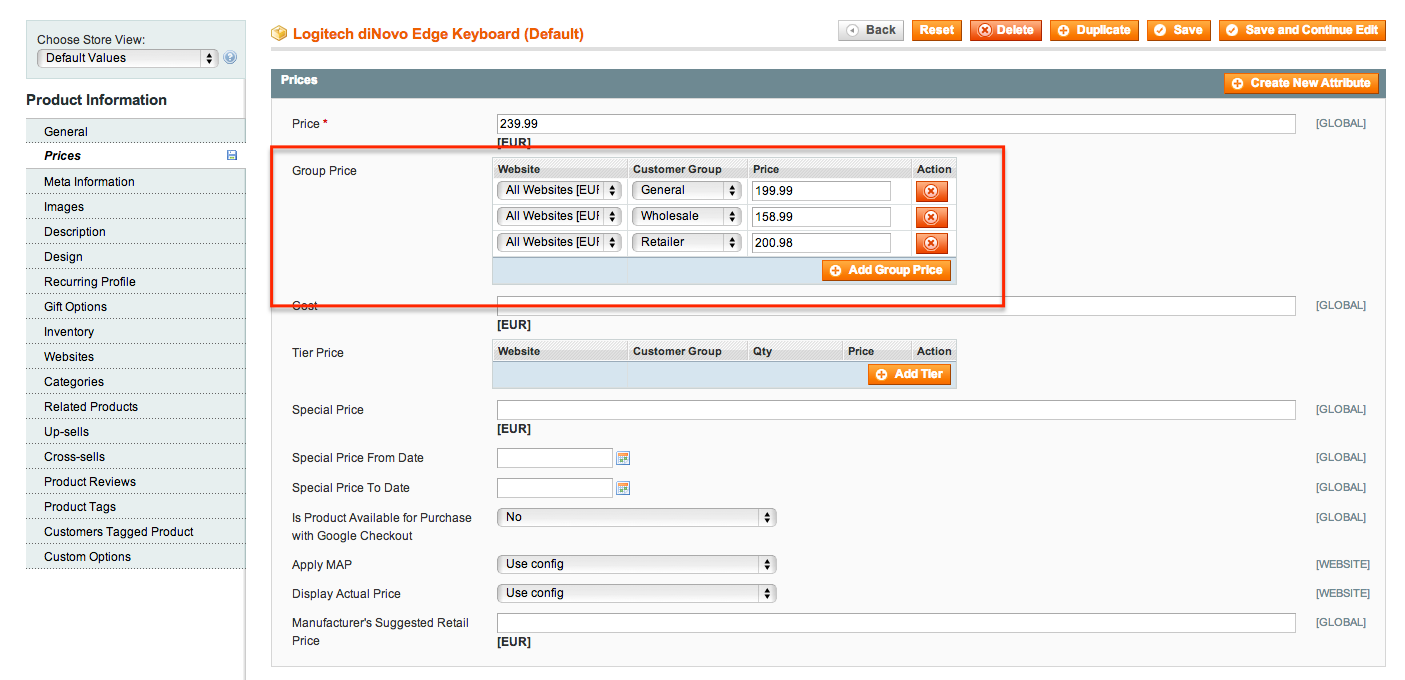The width and height of the screenshot is (1405, 680).
Task: Click the Duplicate button
Action: coord(1095,30)
